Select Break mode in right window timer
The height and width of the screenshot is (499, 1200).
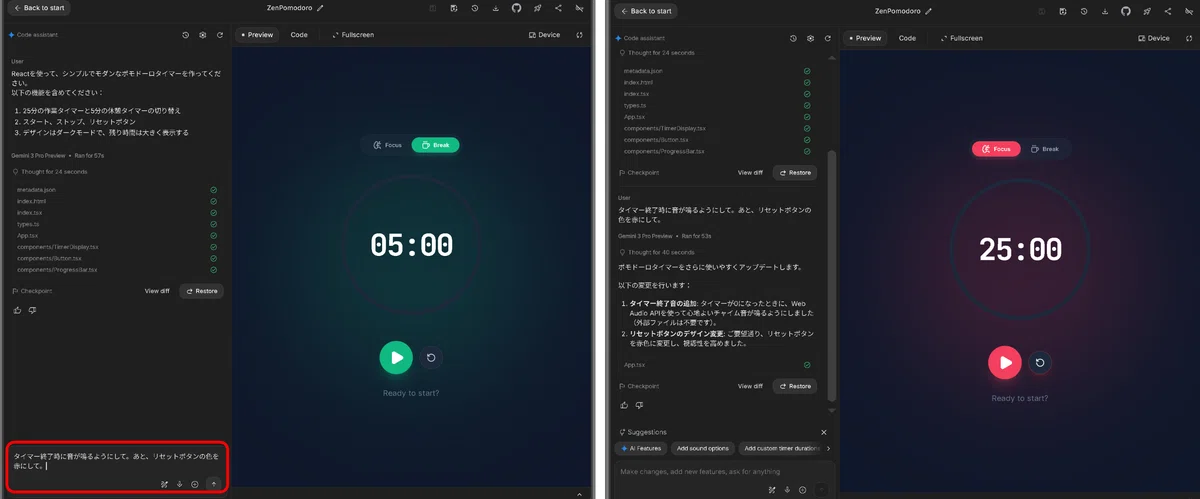pos(1045,149)
